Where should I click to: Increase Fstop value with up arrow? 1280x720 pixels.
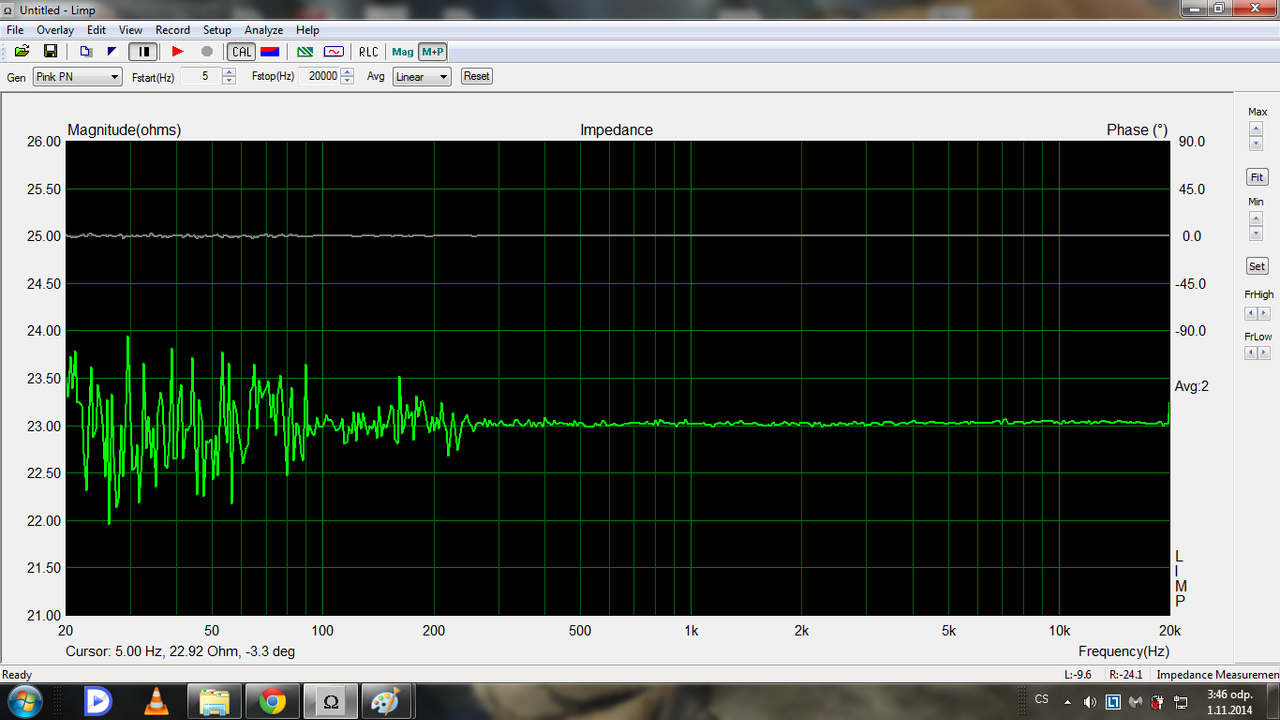coord(347,72)
